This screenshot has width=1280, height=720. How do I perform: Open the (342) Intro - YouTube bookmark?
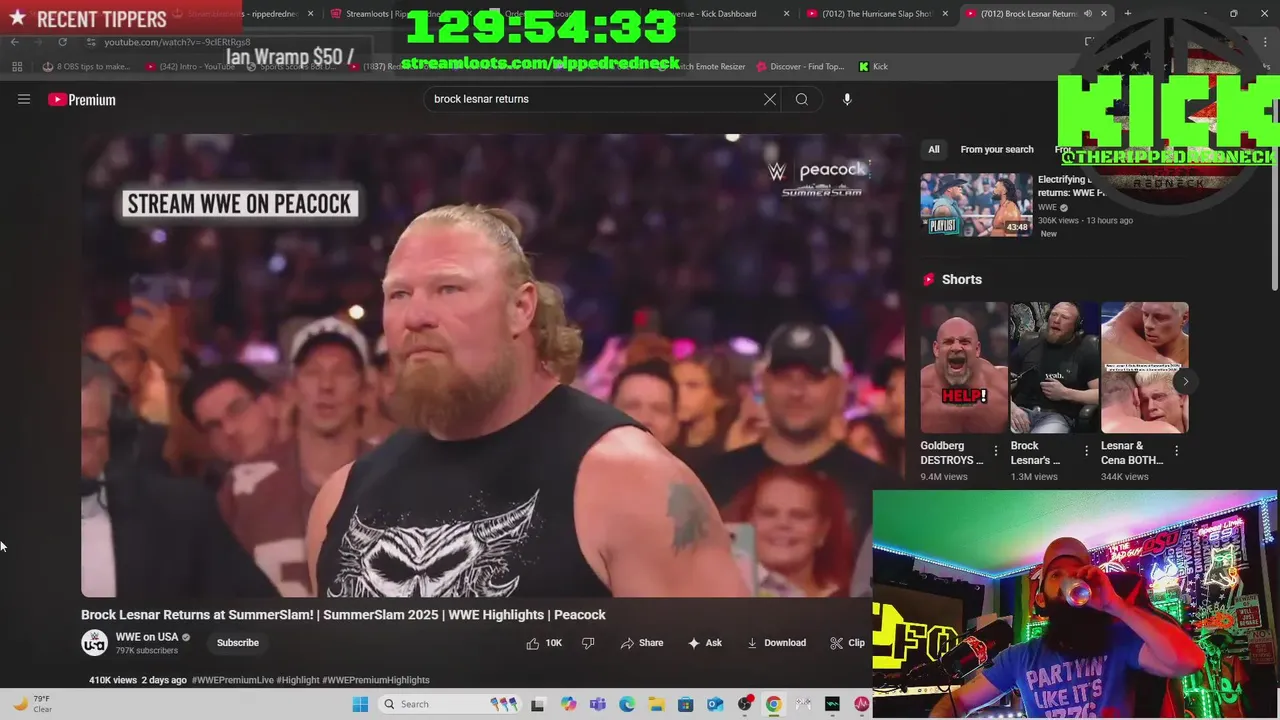[190, 67]
